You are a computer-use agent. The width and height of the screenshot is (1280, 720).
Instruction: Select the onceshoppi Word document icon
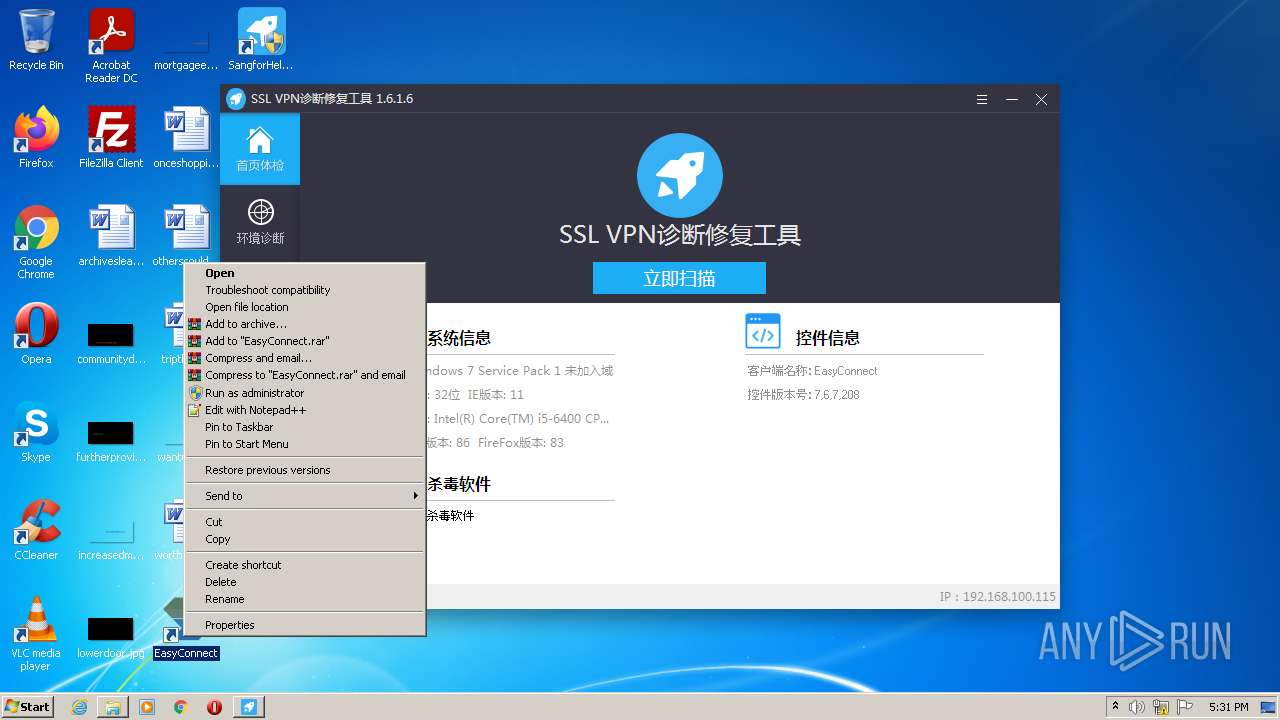(186, 138)
